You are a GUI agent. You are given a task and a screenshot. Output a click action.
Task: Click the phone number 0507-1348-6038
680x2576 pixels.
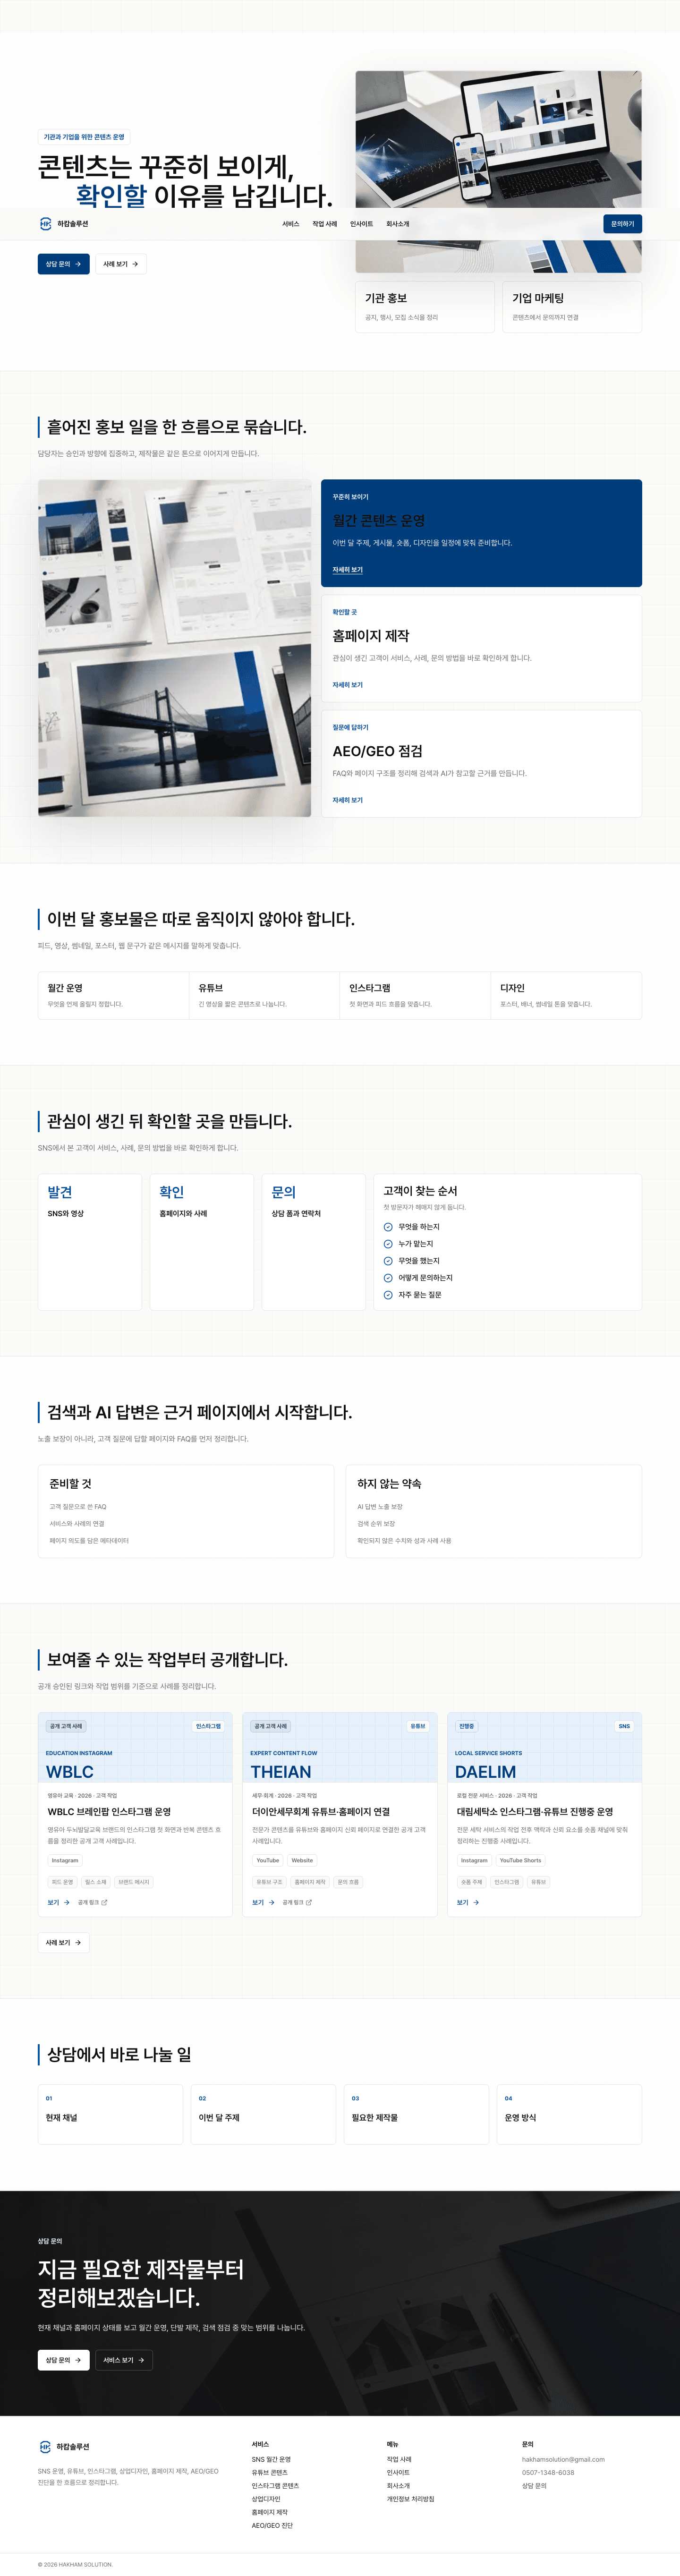548,2472
